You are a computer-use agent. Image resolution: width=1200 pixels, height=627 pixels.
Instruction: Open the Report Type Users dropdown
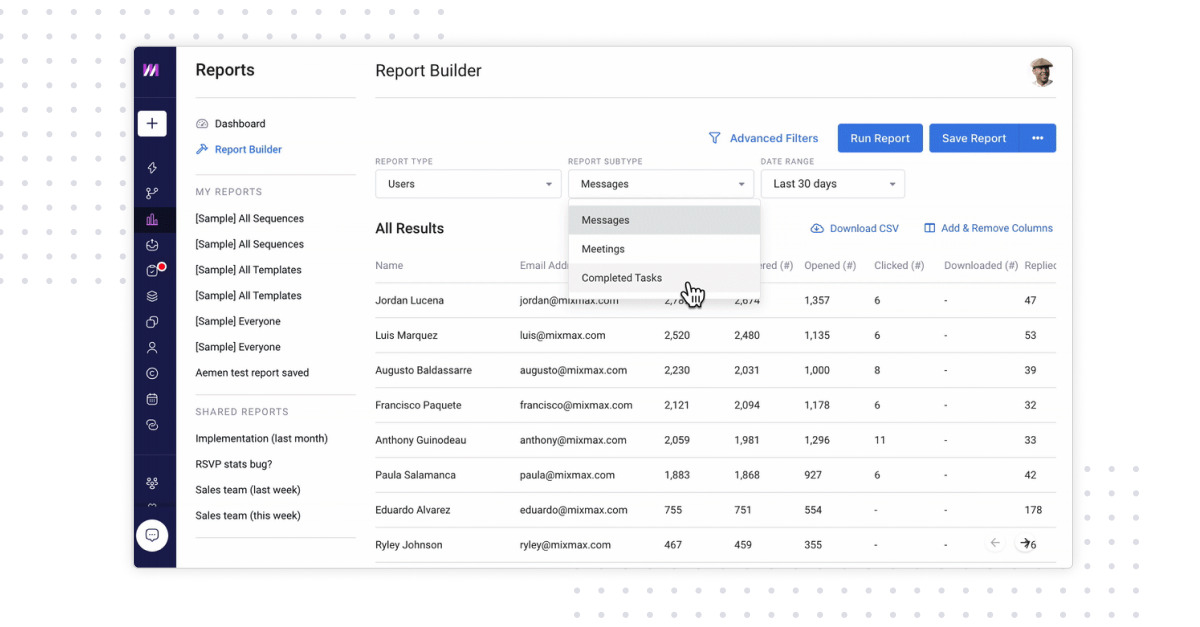pos(468,184)
